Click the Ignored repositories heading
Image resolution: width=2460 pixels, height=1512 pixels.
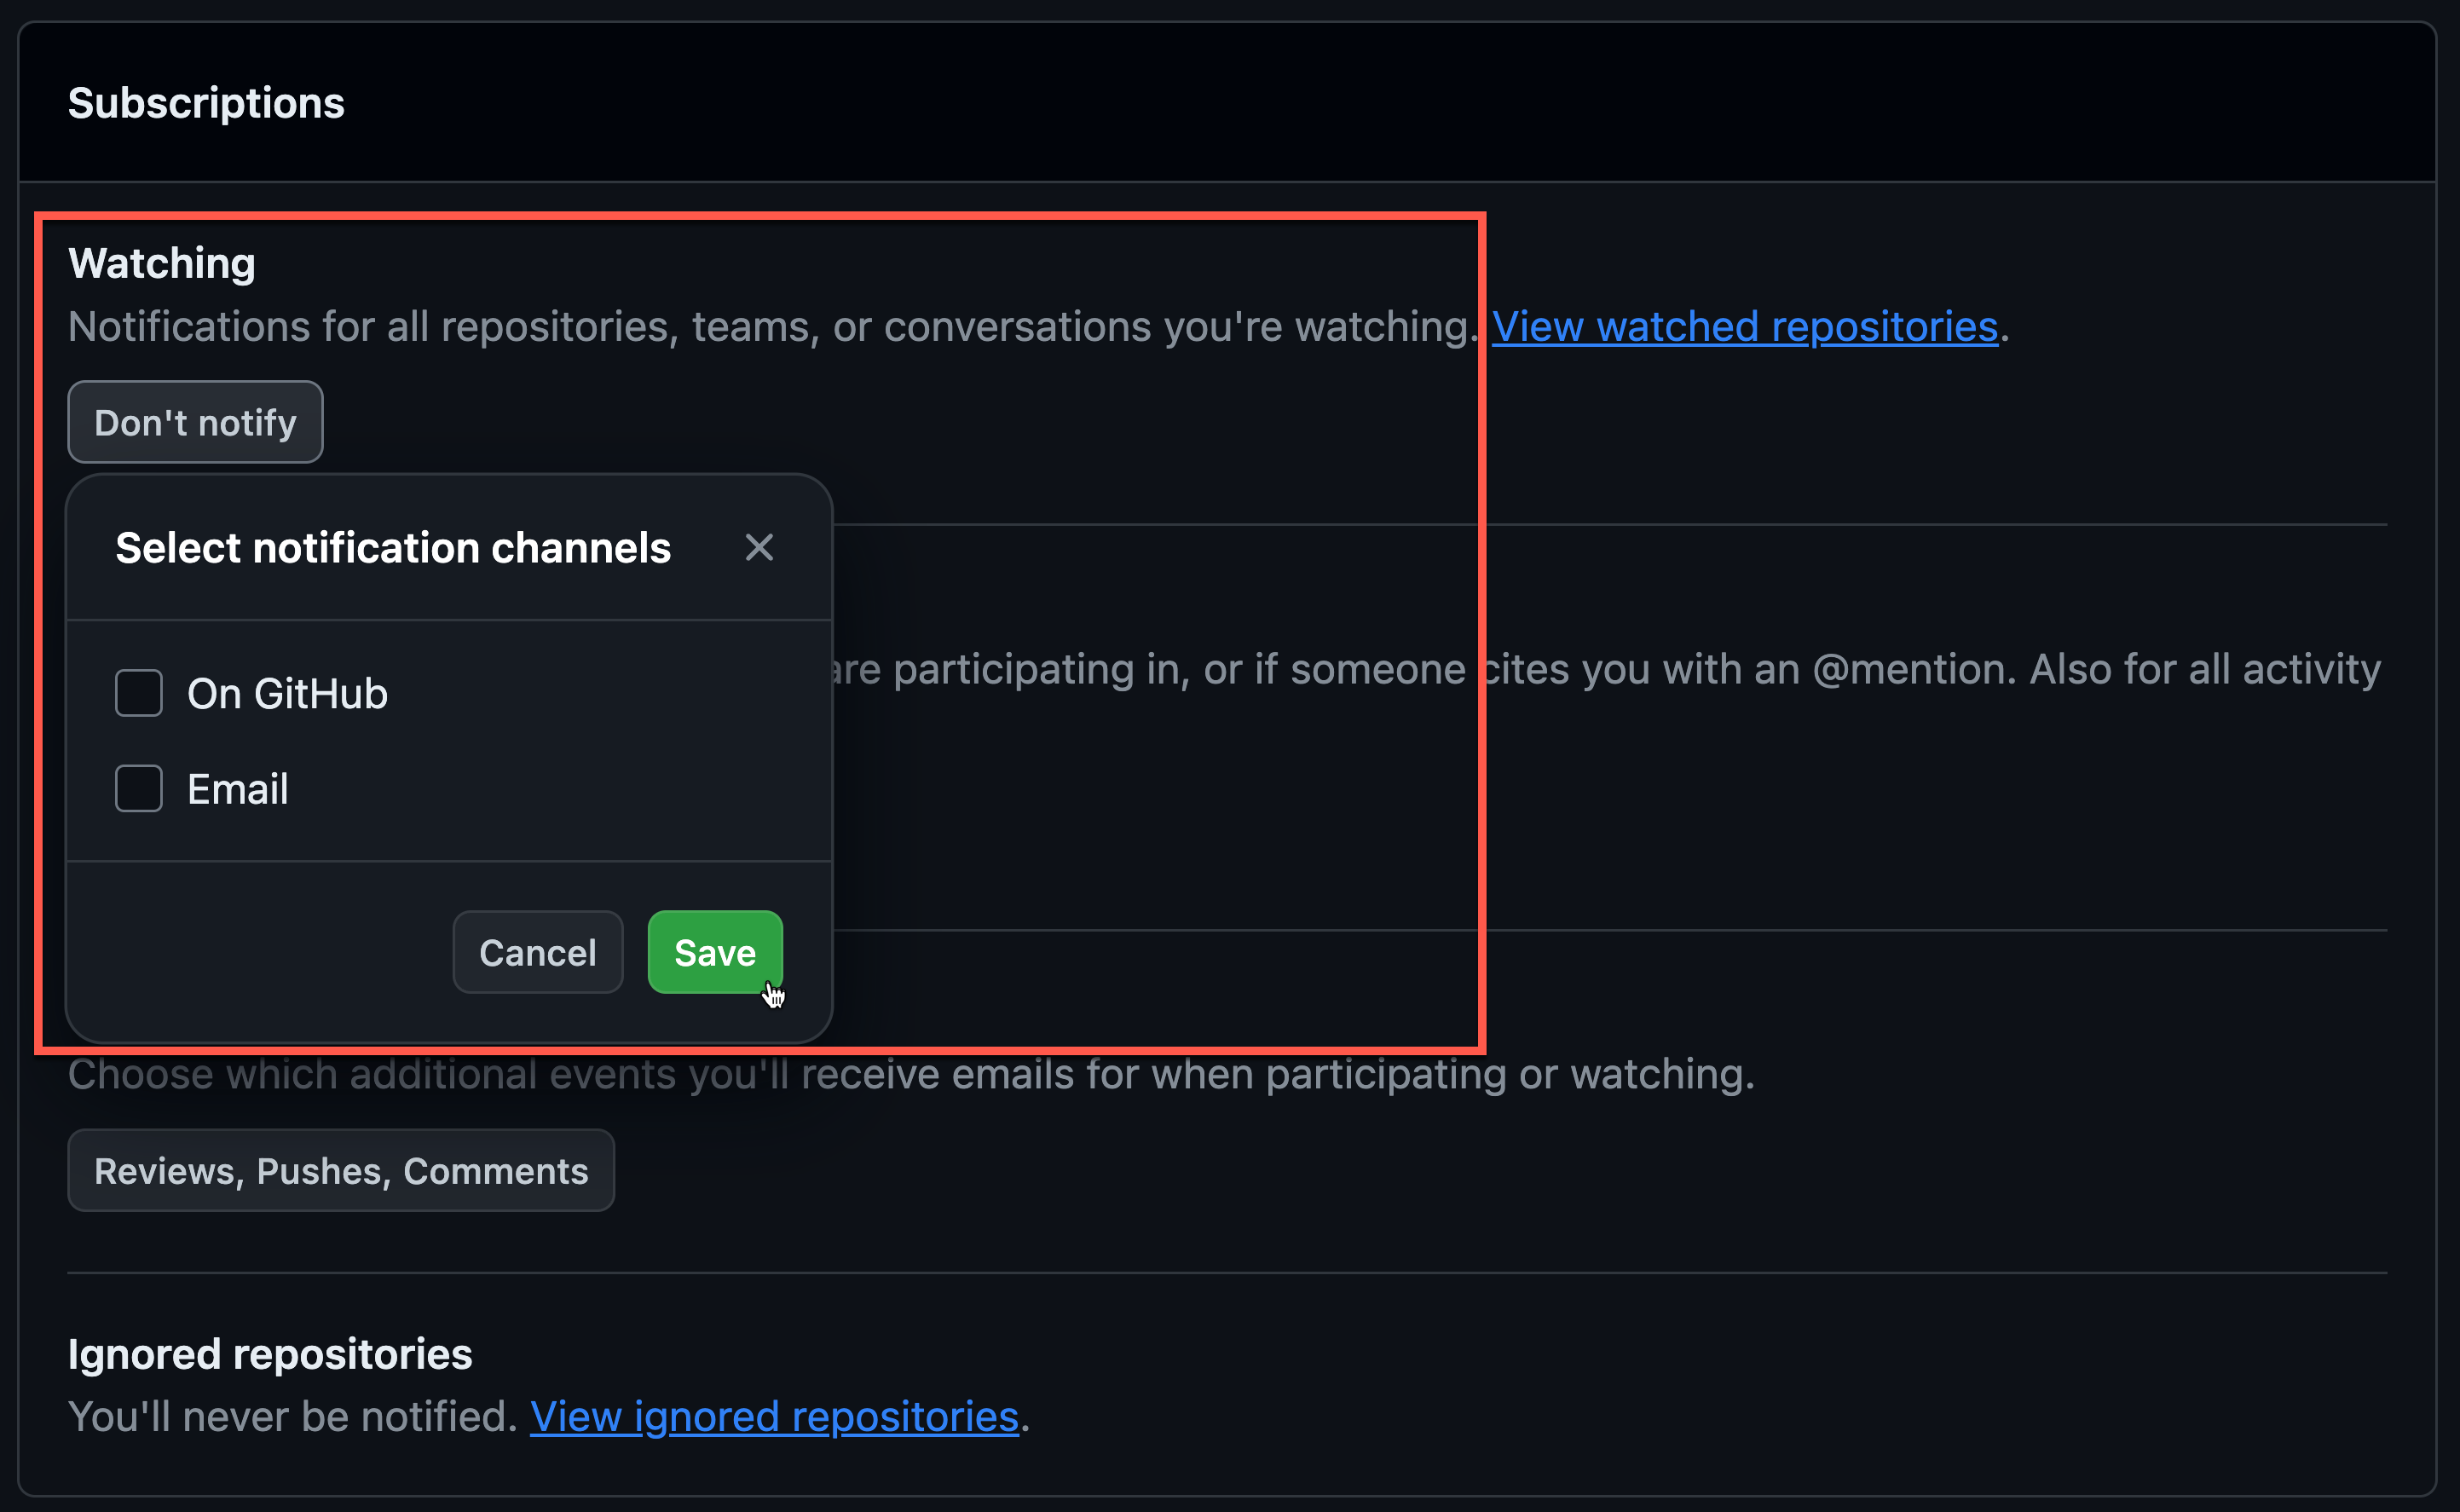pyautogui.click(x=270, y=1354)
